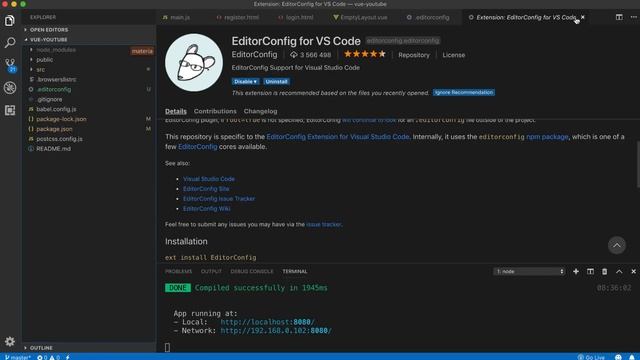Click the install count download icon

pos(293,55)
